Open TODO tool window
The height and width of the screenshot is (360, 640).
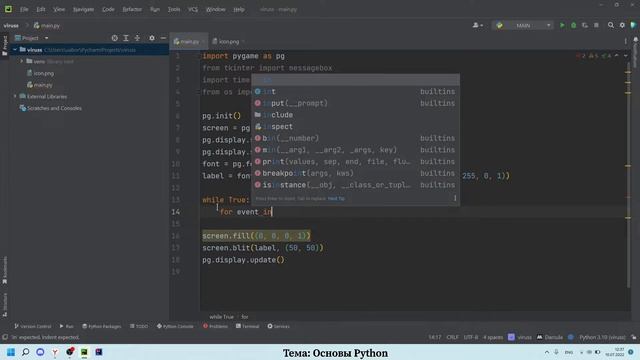click(x=139, y=327)
